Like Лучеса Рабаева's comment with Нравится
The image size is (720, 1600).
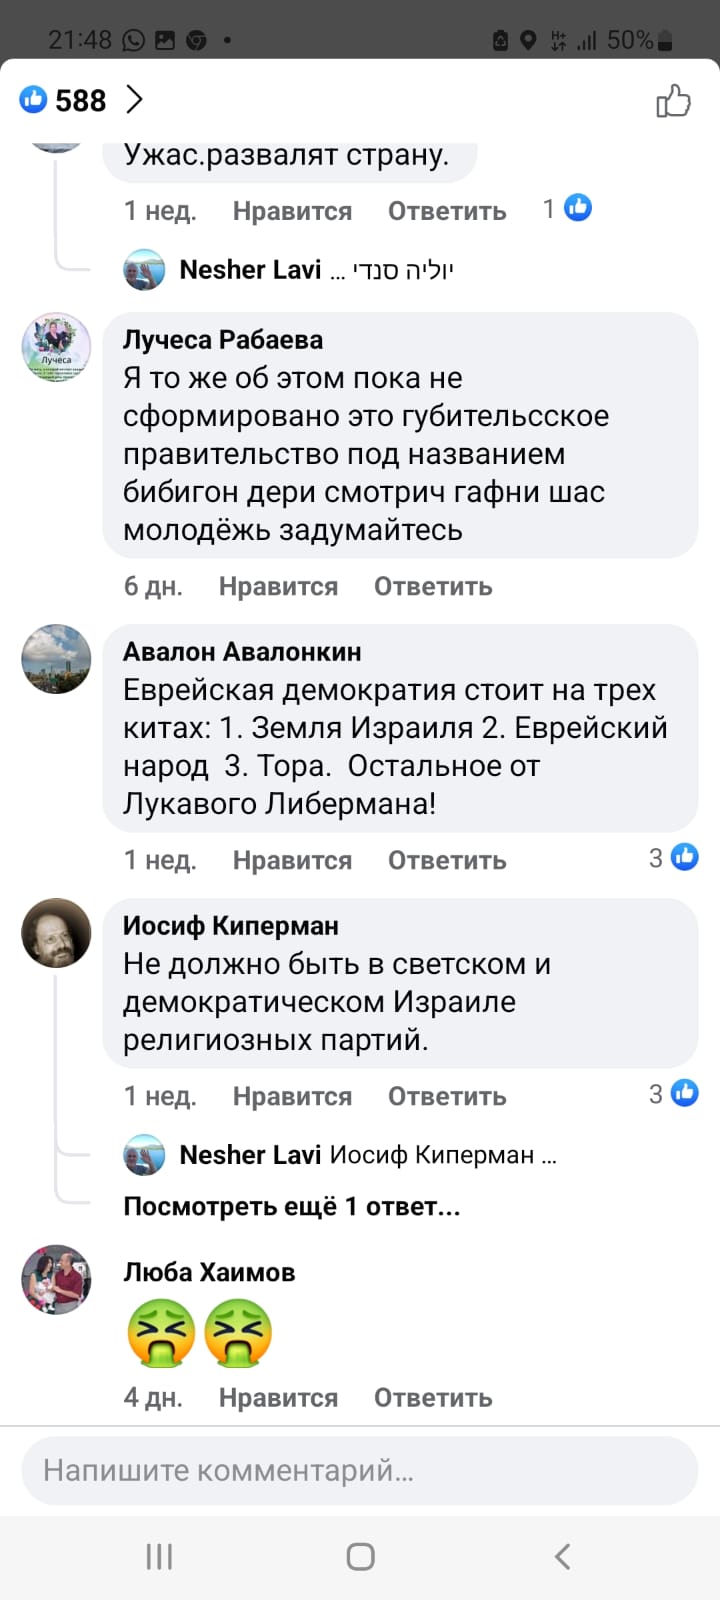click(x=278, y=586)
